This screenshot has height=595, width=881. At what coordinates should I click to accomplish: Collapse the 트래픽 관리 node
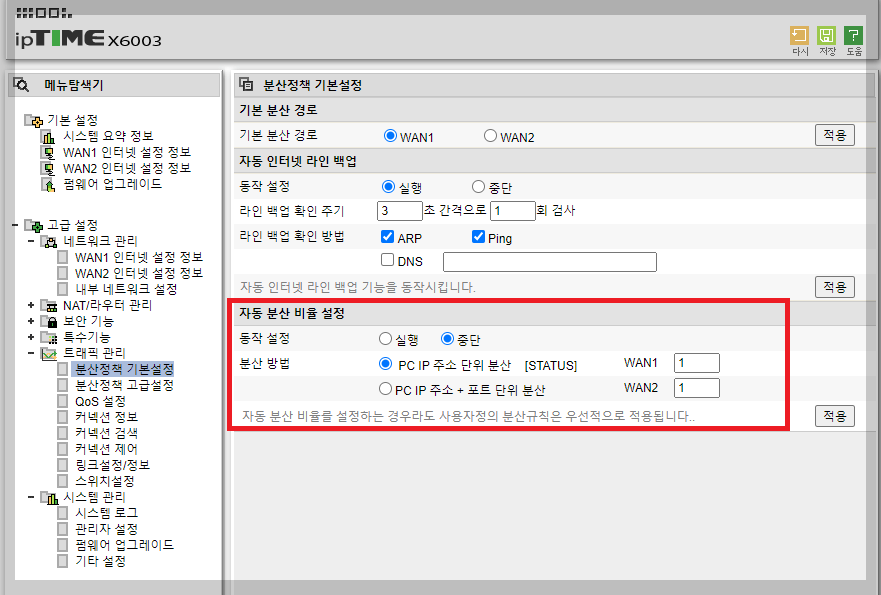click(31, 353)
